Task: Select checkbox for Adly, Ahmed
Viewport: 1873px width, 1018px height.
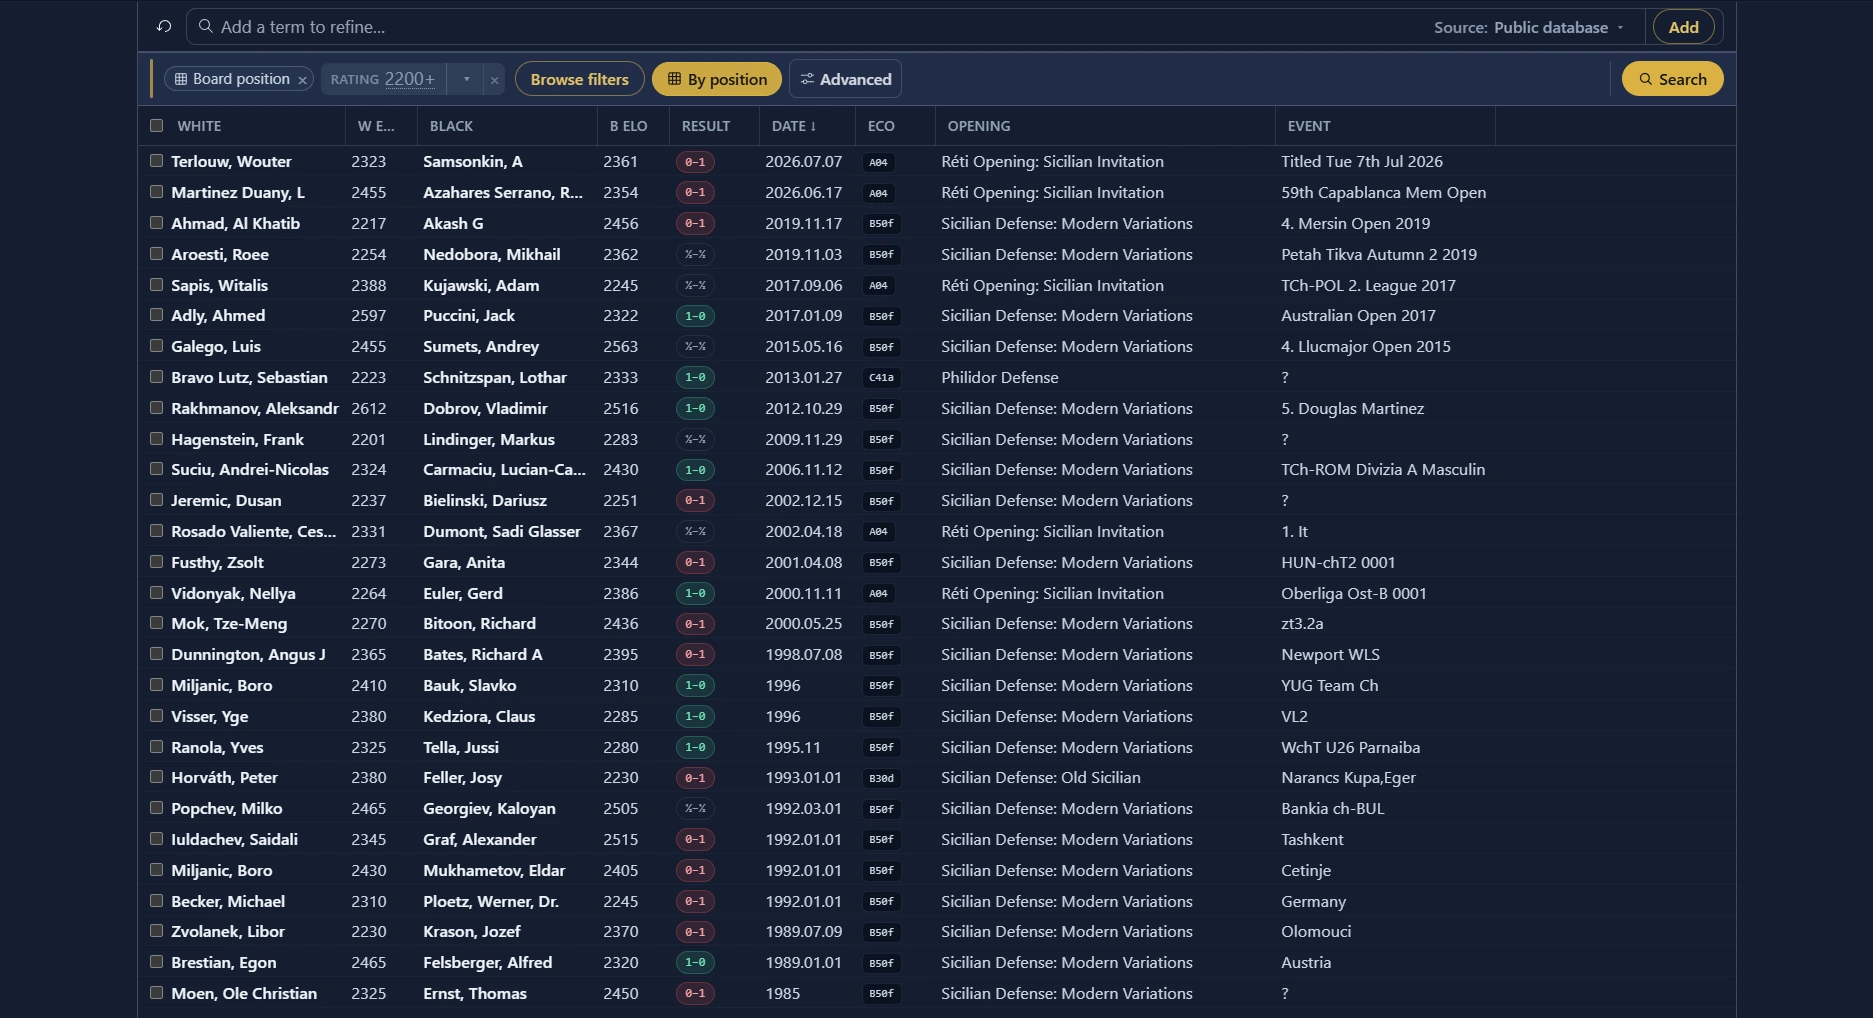Action: pyautogui.click(x=156, y=315)
